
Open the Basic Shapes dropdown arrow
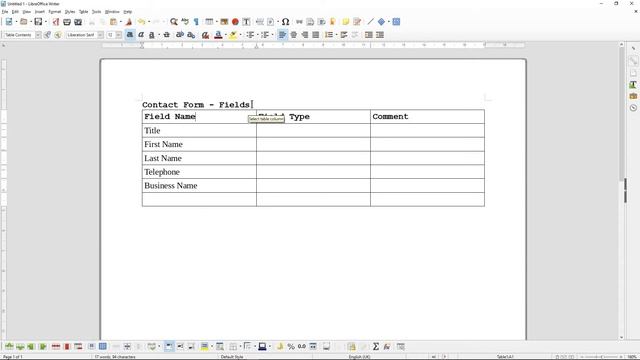389,22
